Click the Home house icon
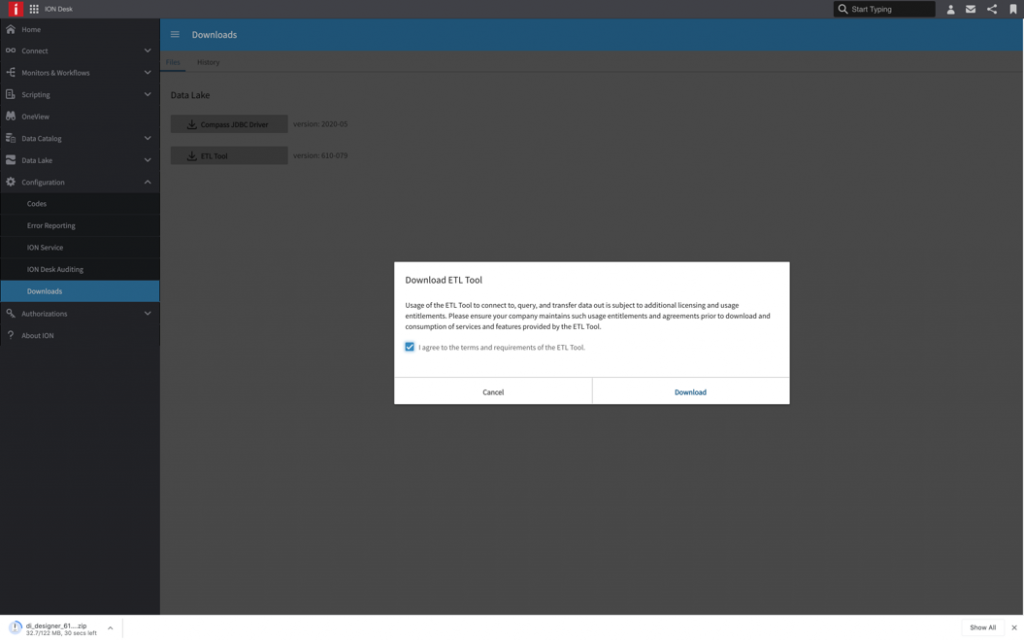This screenshot has height=641, width=1024. click(10, 29)
